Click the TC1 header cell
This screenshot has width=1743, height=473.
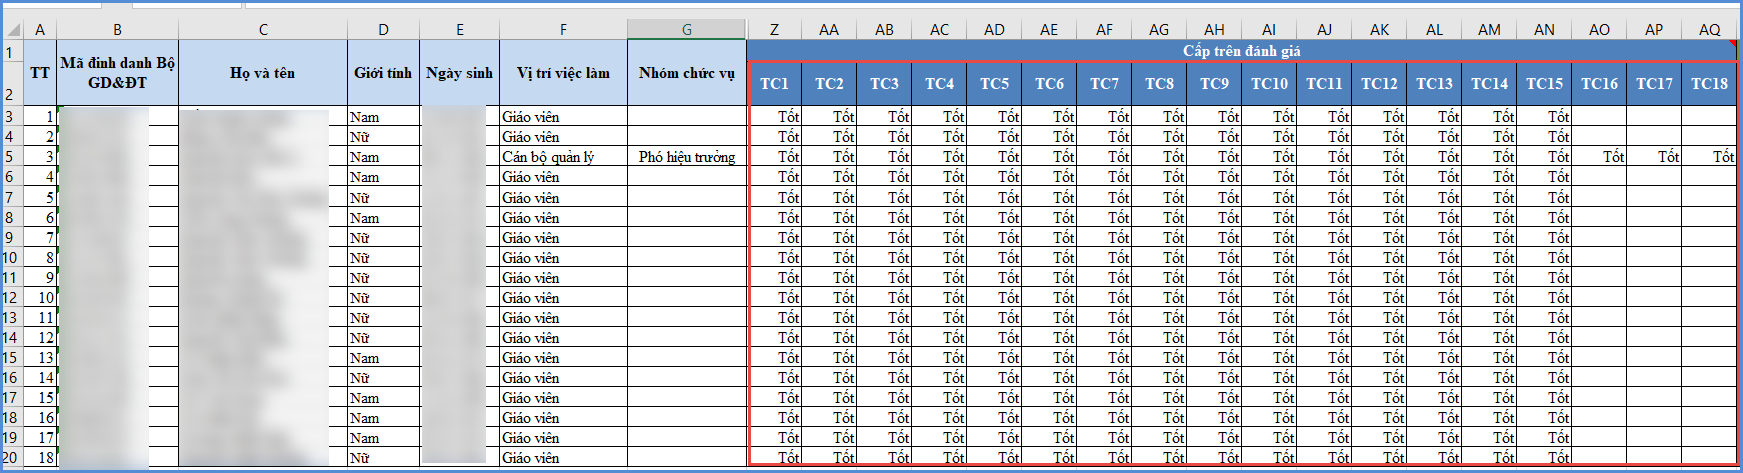tap(774, 84)
